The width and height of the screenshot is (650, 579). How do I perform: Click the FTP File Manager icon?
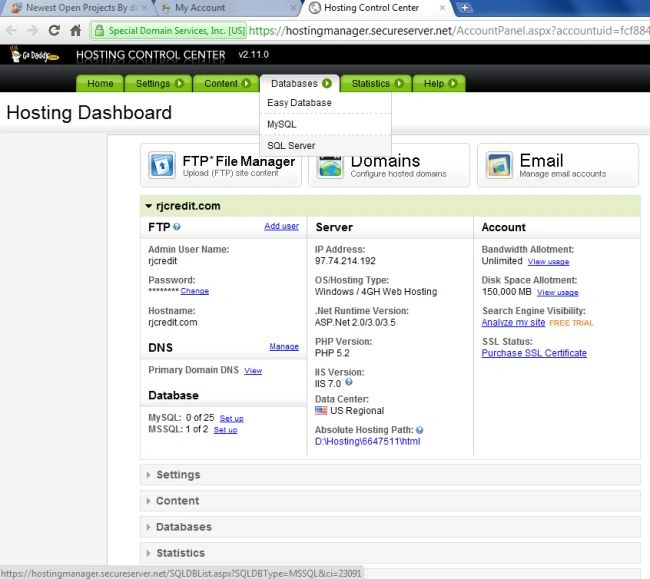pos(162,165)
